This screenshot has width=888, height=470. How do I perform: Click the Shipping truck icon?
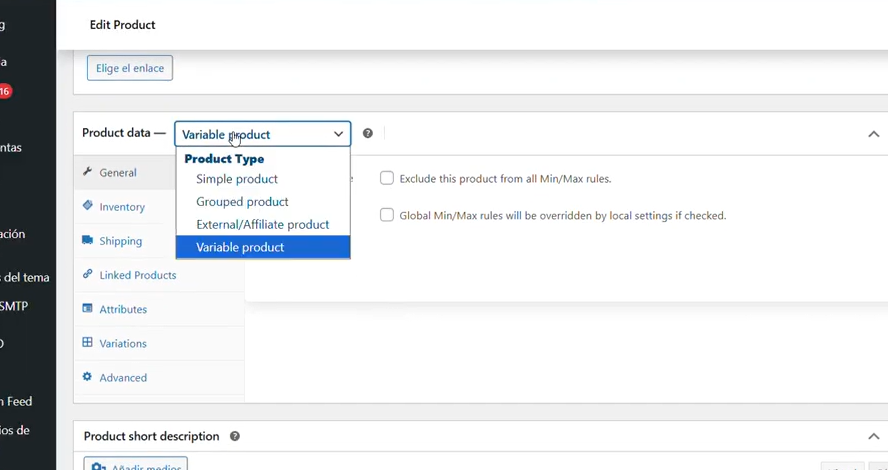click(x=88, y=240)
